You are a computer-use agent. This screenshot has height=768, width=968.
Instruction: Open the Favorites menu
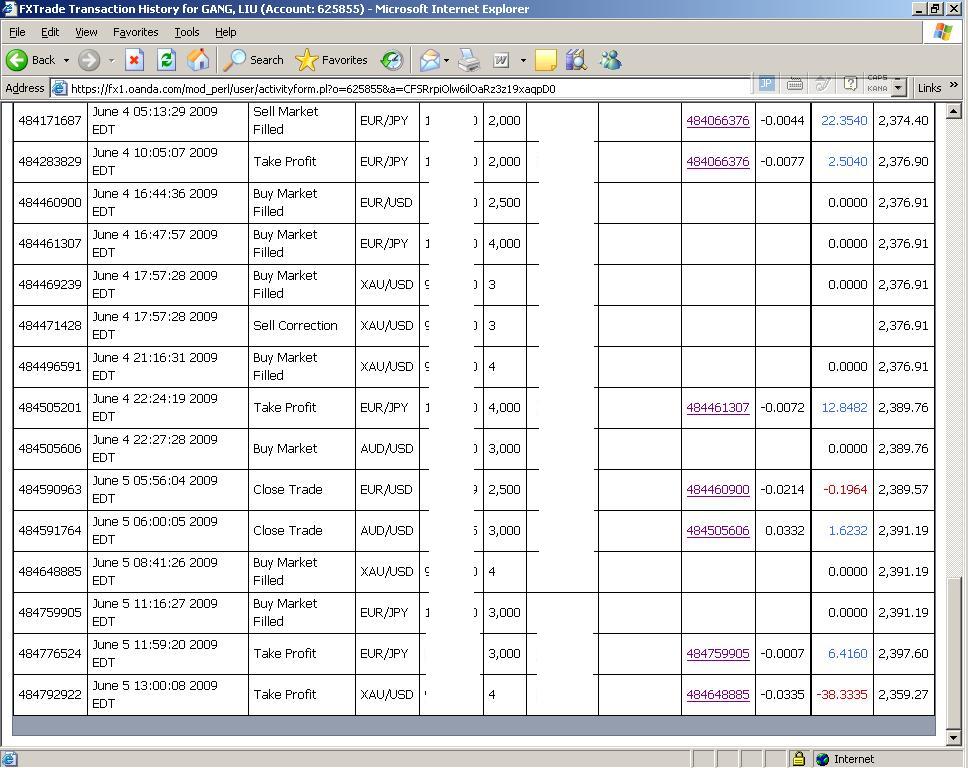pyautogui.click(x=135, y=32)
